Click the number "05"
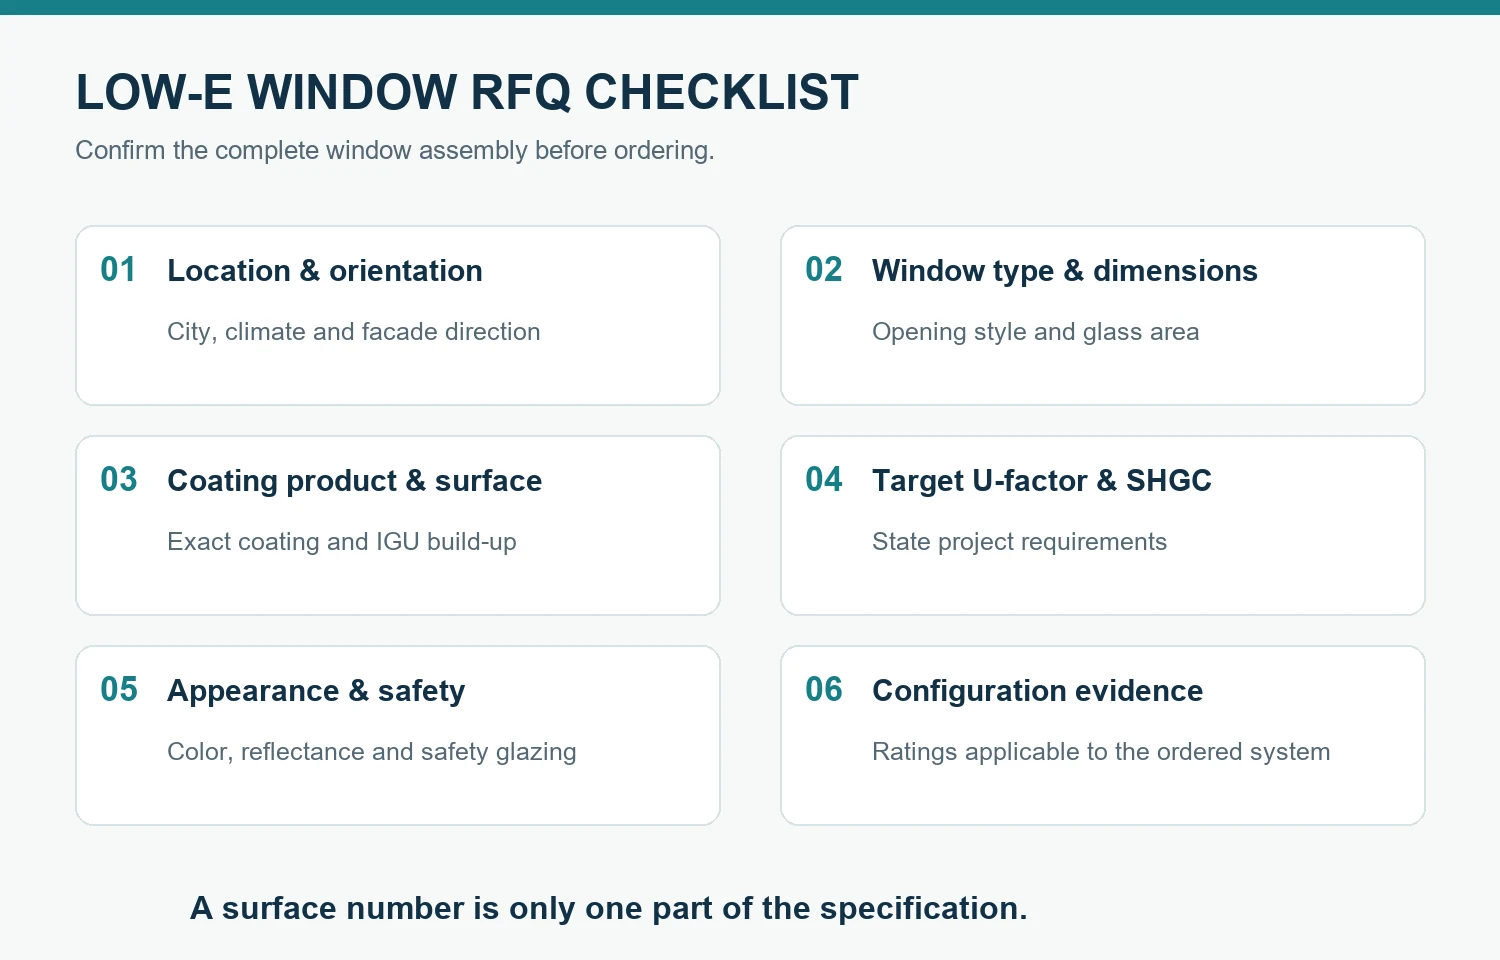Screen dimensions: 1500x960 [x=119, y=690]
